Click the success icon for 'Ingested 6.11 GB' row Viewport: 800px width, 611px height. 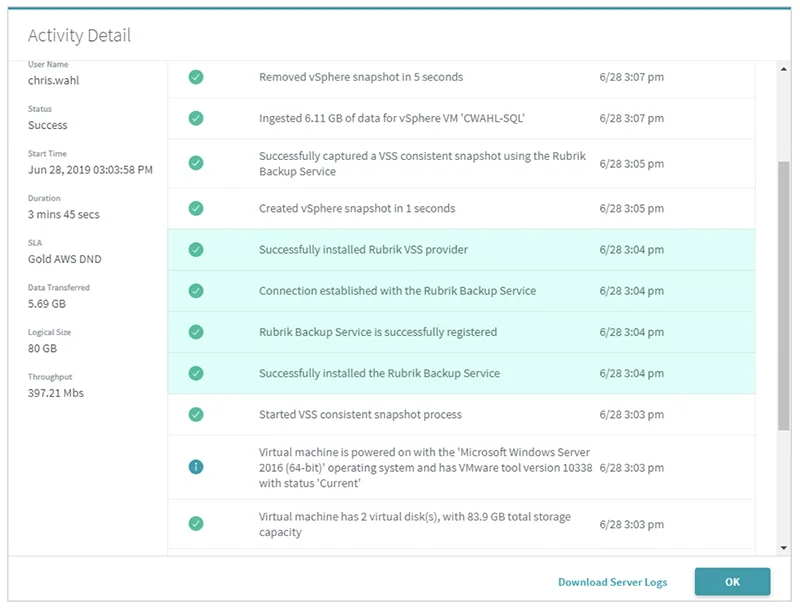click(196, 118)
